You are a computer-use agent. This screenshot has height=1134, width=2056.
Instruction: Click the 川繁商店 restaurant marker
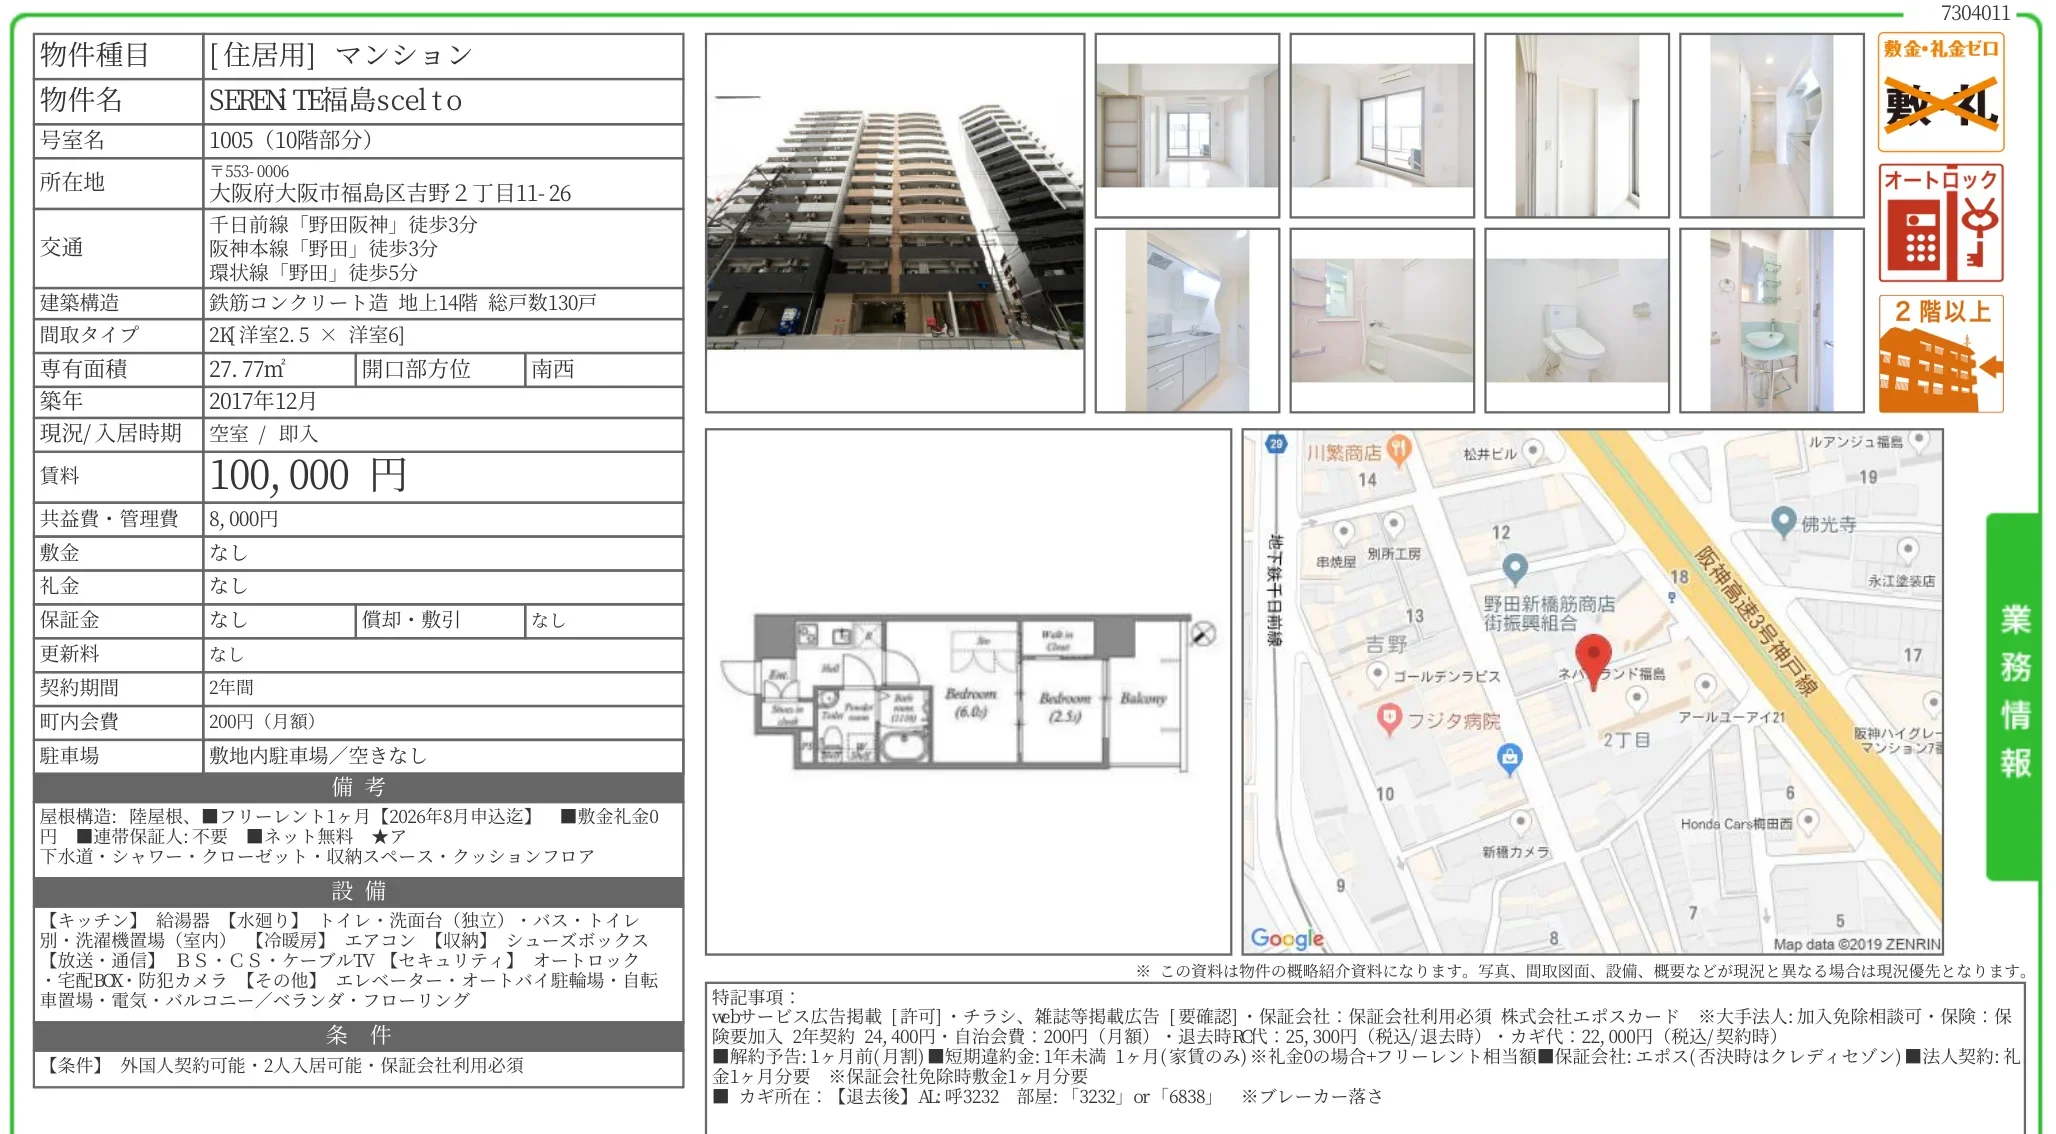(1399, 451)
